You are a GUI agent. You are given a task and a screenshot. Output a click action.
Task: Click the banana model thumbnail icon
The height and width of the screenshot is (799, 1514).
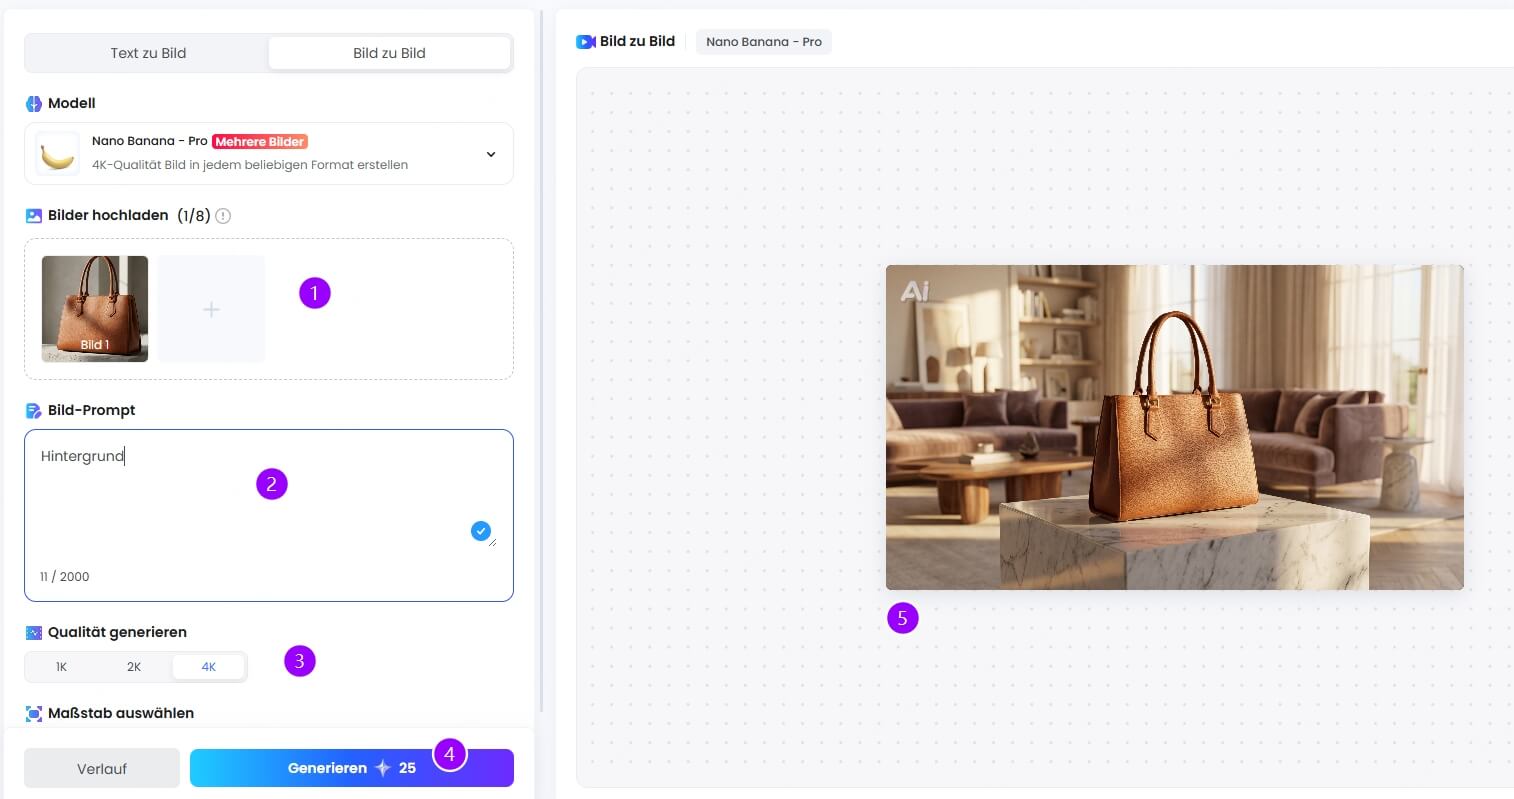(x=57, y=154)
